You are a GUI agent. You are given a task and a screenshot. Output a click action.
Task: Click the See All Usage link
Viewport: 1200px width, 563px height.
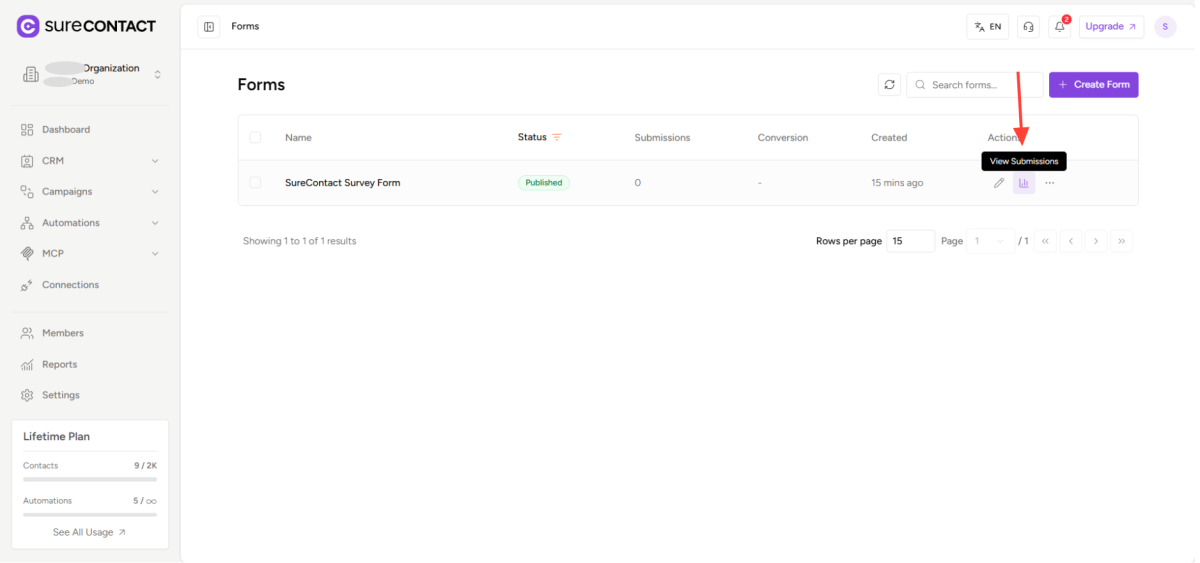click(89, 533)
